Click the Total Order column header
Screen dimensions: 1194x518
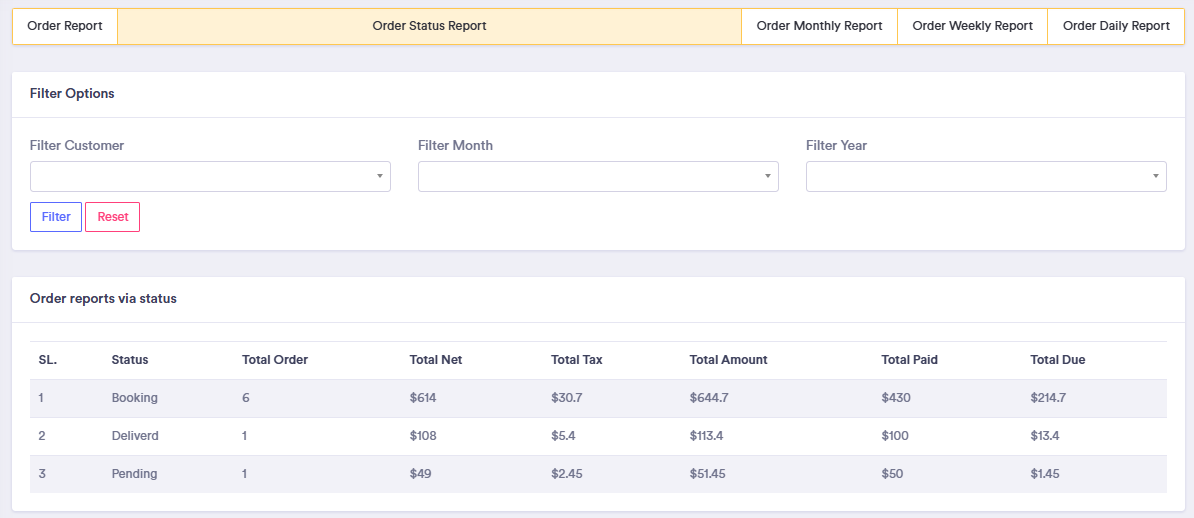275,360
